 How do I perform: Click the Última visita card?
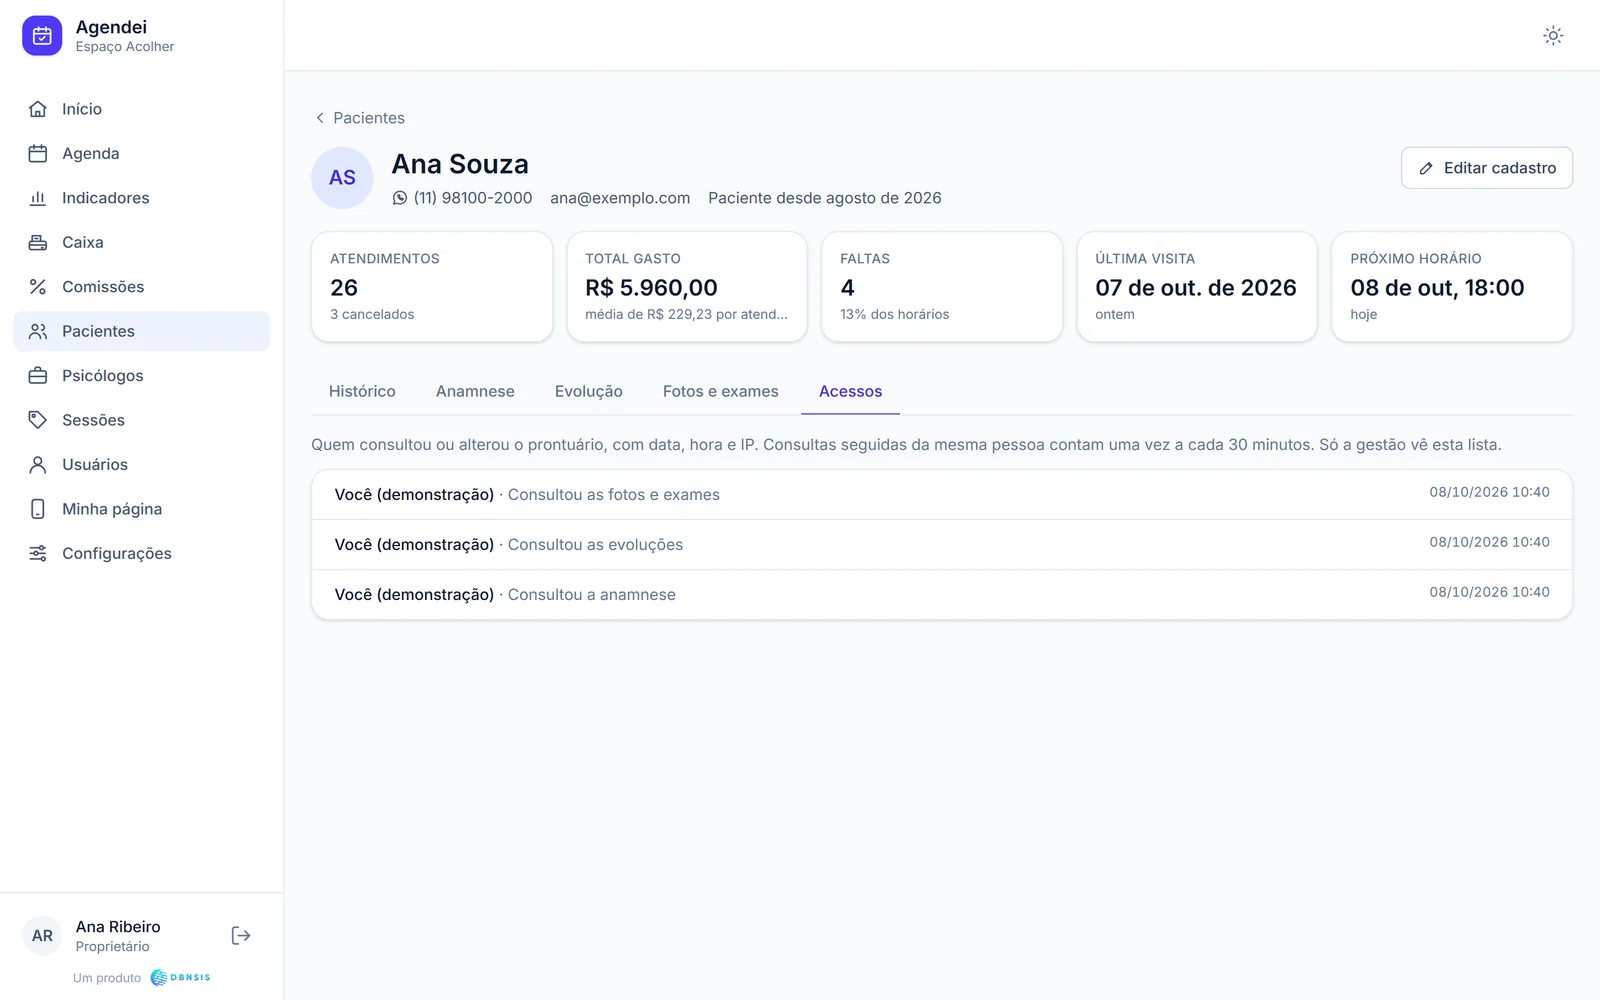[1197, 287]
